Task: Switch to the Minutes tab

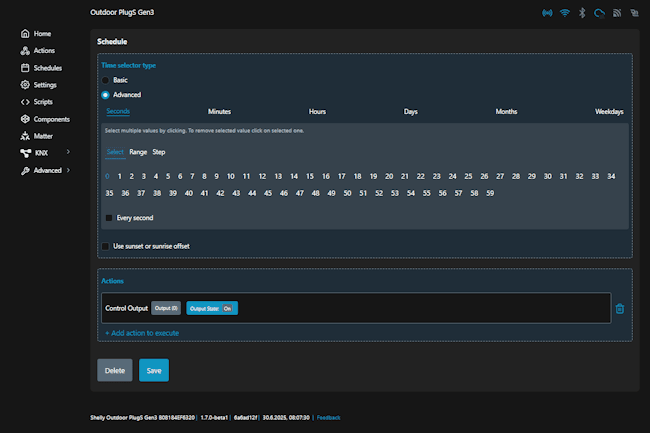Action: tap(219, 112)
